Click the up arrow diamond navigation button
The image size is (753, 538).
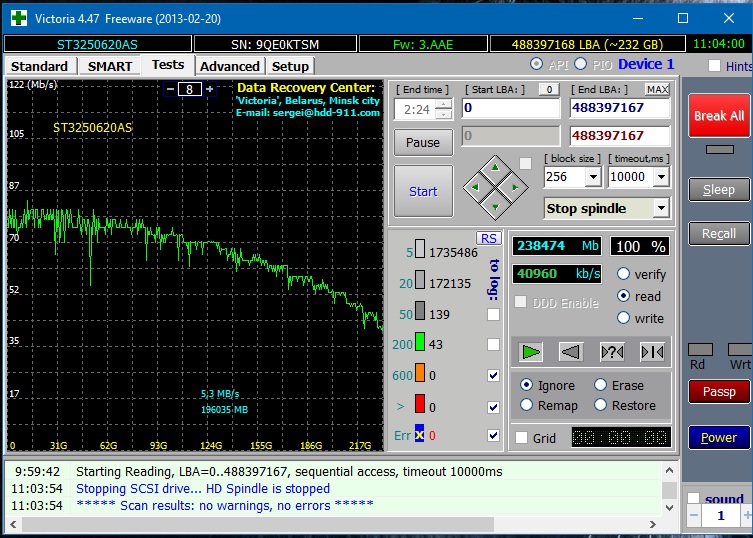pyautogui.click(x=495, y=166)
